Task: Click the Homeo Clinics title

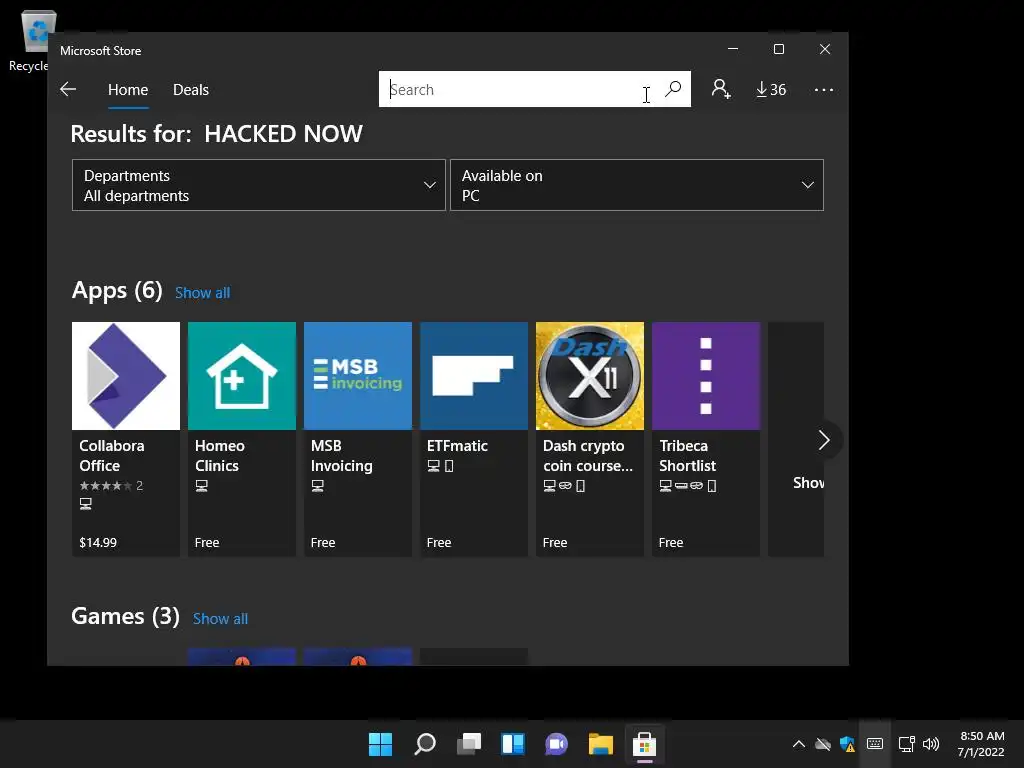Action: coord(219,455)
